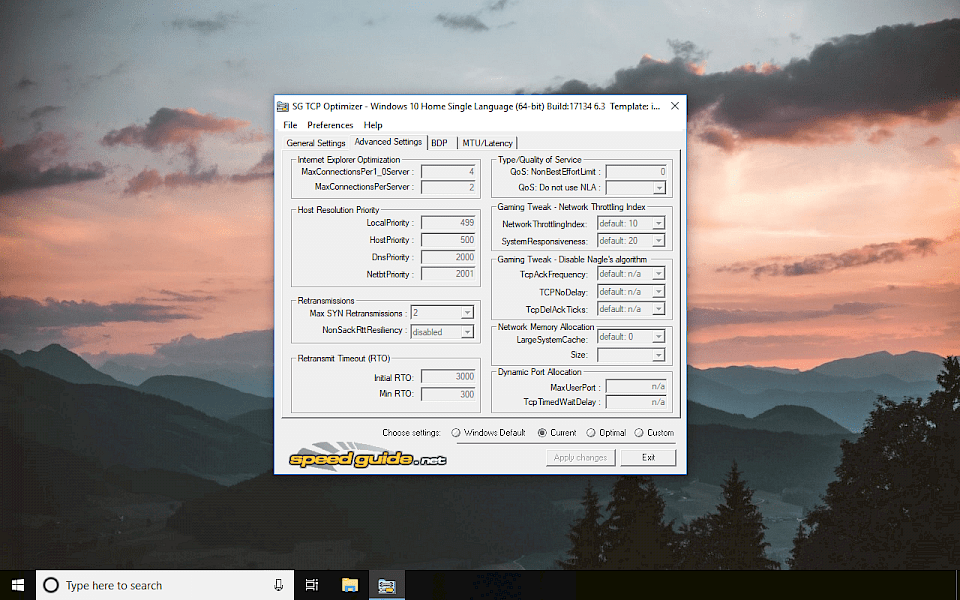The image size is (960, 600).
Task: Click the HostPriority value field
Action: click(448, 240)
